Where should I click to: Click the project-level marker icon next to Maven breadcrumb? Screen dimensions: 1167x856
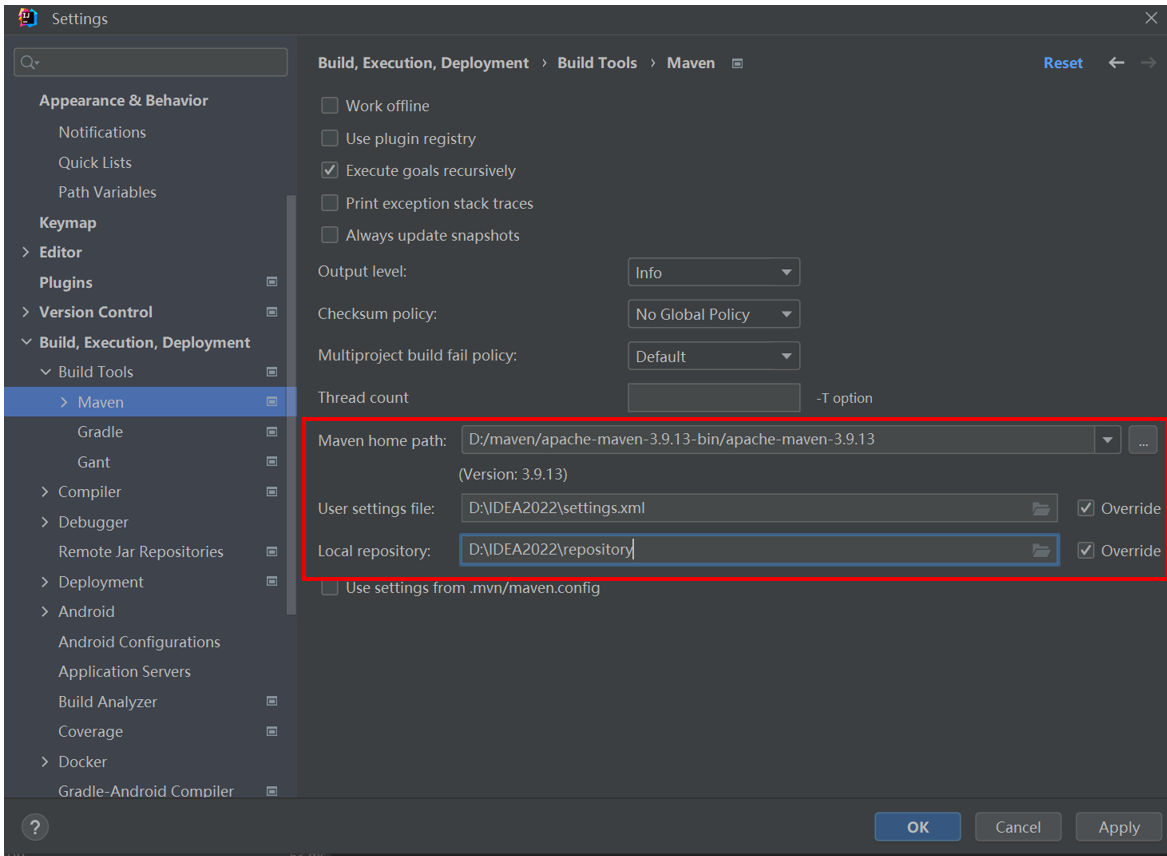point(738,63)
